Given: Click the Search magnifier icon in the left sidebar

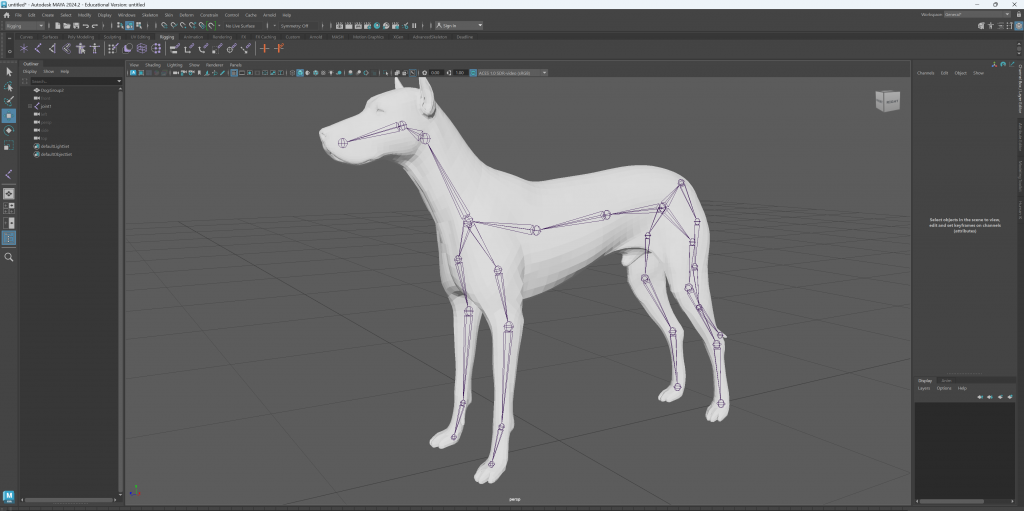Looking at the screenshot, I should 8,257.
